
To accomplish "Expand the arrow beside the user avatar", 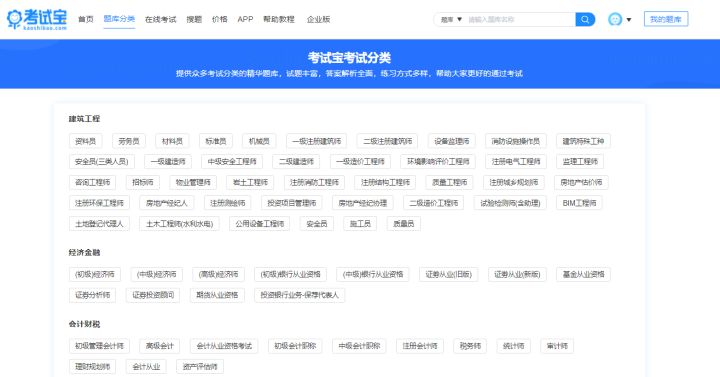I will pos(629,20).
